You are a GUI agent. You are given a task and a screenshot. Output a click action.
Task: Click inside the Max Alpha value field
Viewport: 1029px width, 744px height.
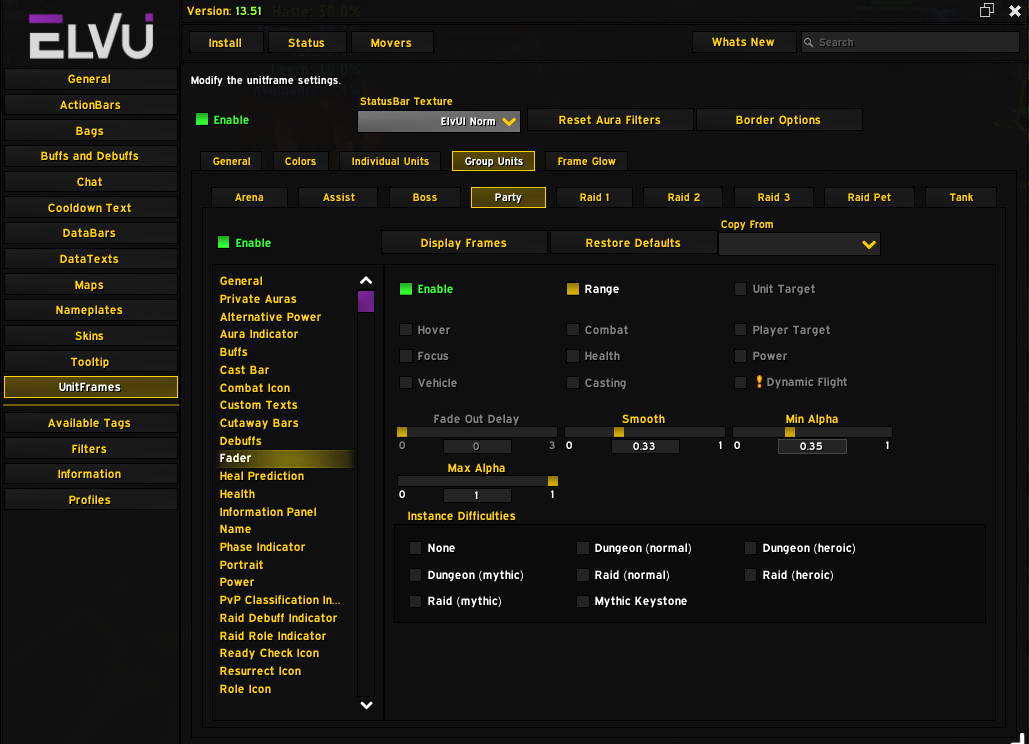point(477,494)
